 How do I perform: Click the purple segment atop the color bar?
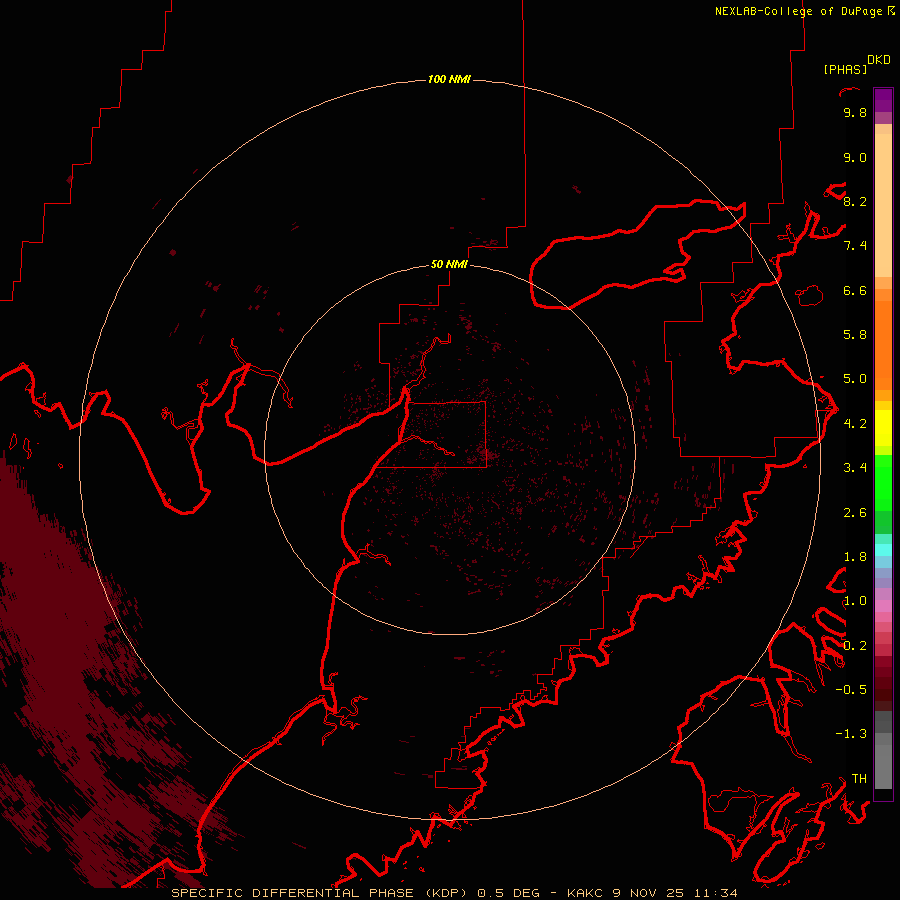[x=883, y=100]
